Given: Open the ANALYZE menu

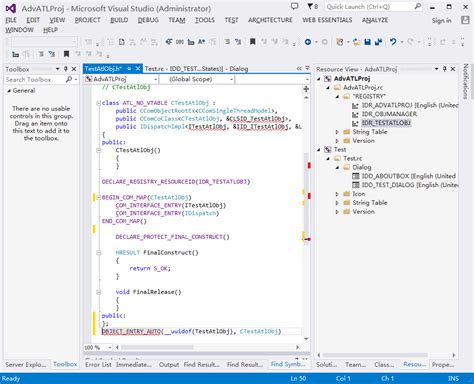Looking at the screenshot, I should tap(375, 20).
